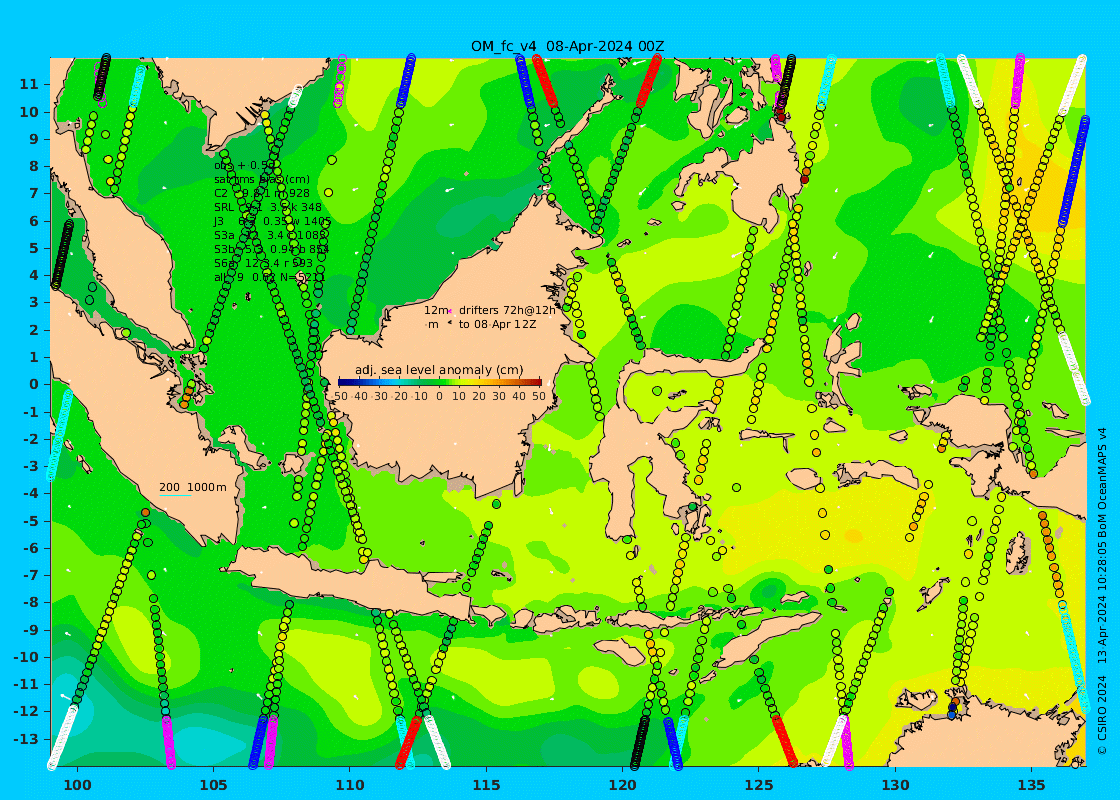Click the S3b satellite statistics row
This screenshot has width=1120, height=800.
click(272, 249)
